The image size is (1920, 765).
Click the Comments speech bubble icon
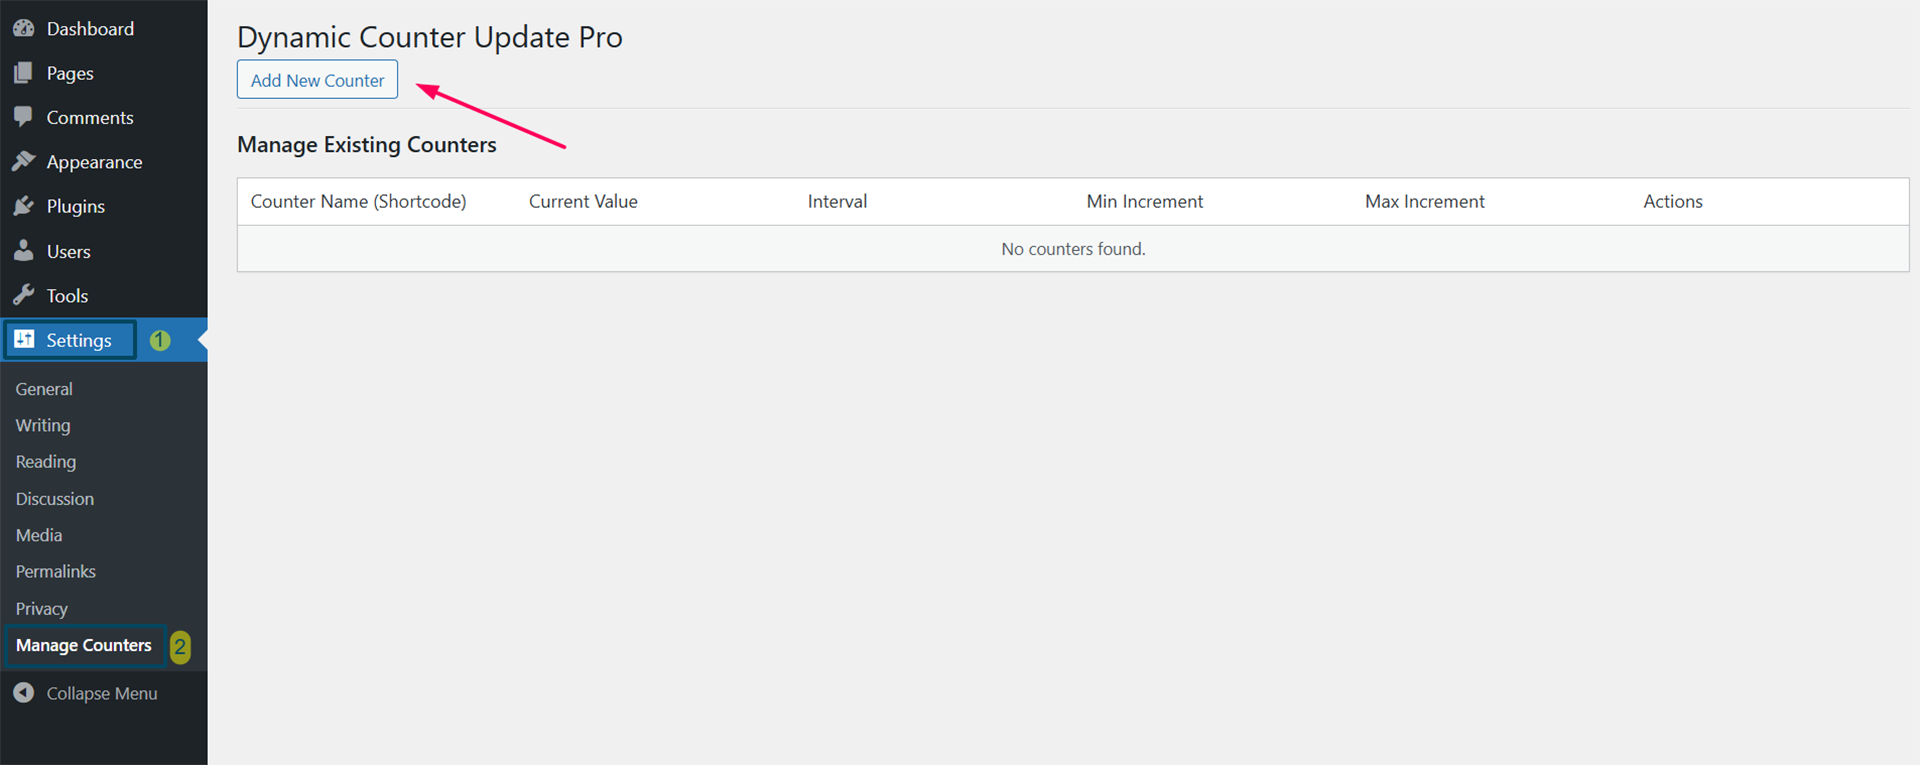click(24, 117)
